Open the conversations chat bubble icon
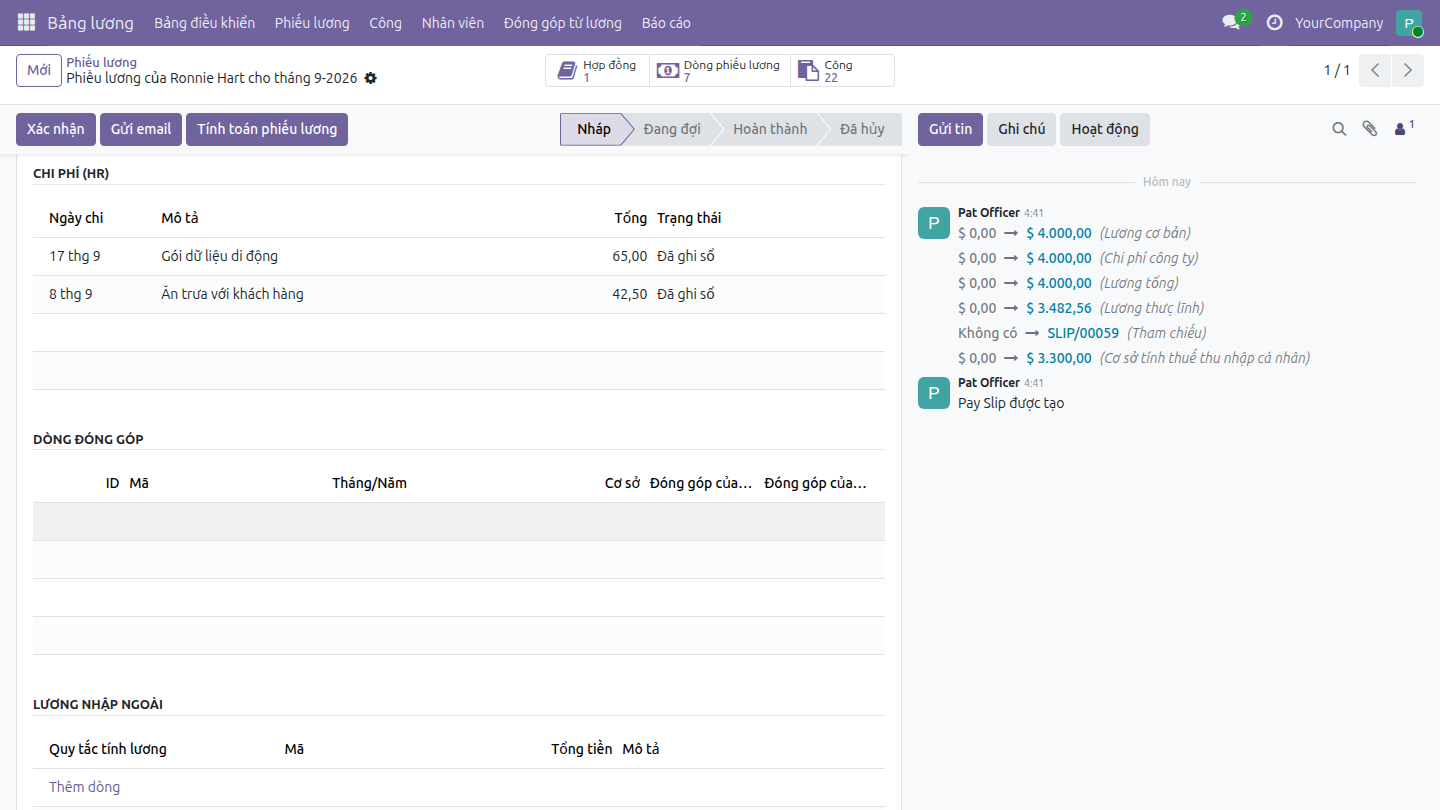This screenshot has width=1440, height=810. tap(1231, 22)
